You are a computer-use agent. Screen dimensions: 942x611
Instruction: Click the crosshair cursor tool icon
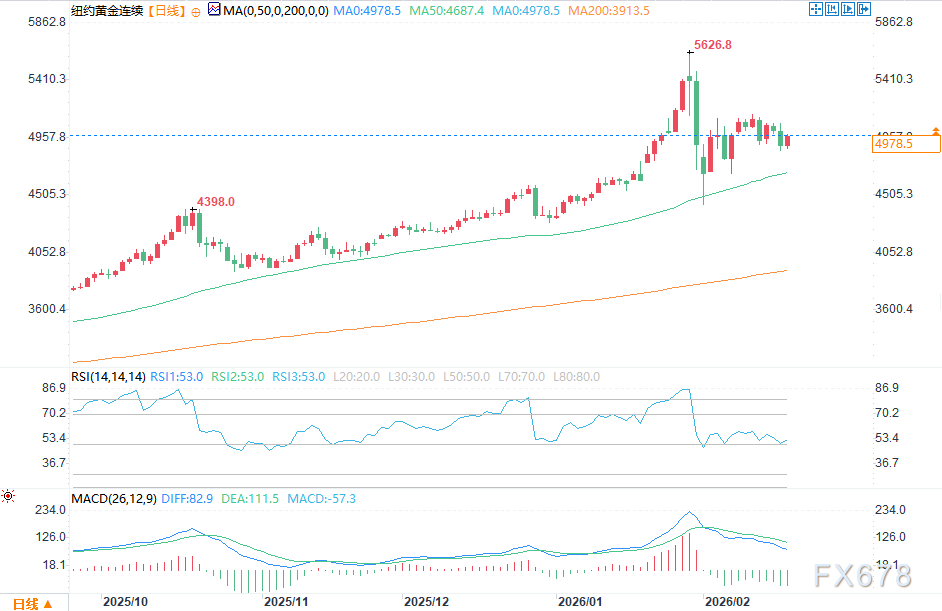(815, 9)
